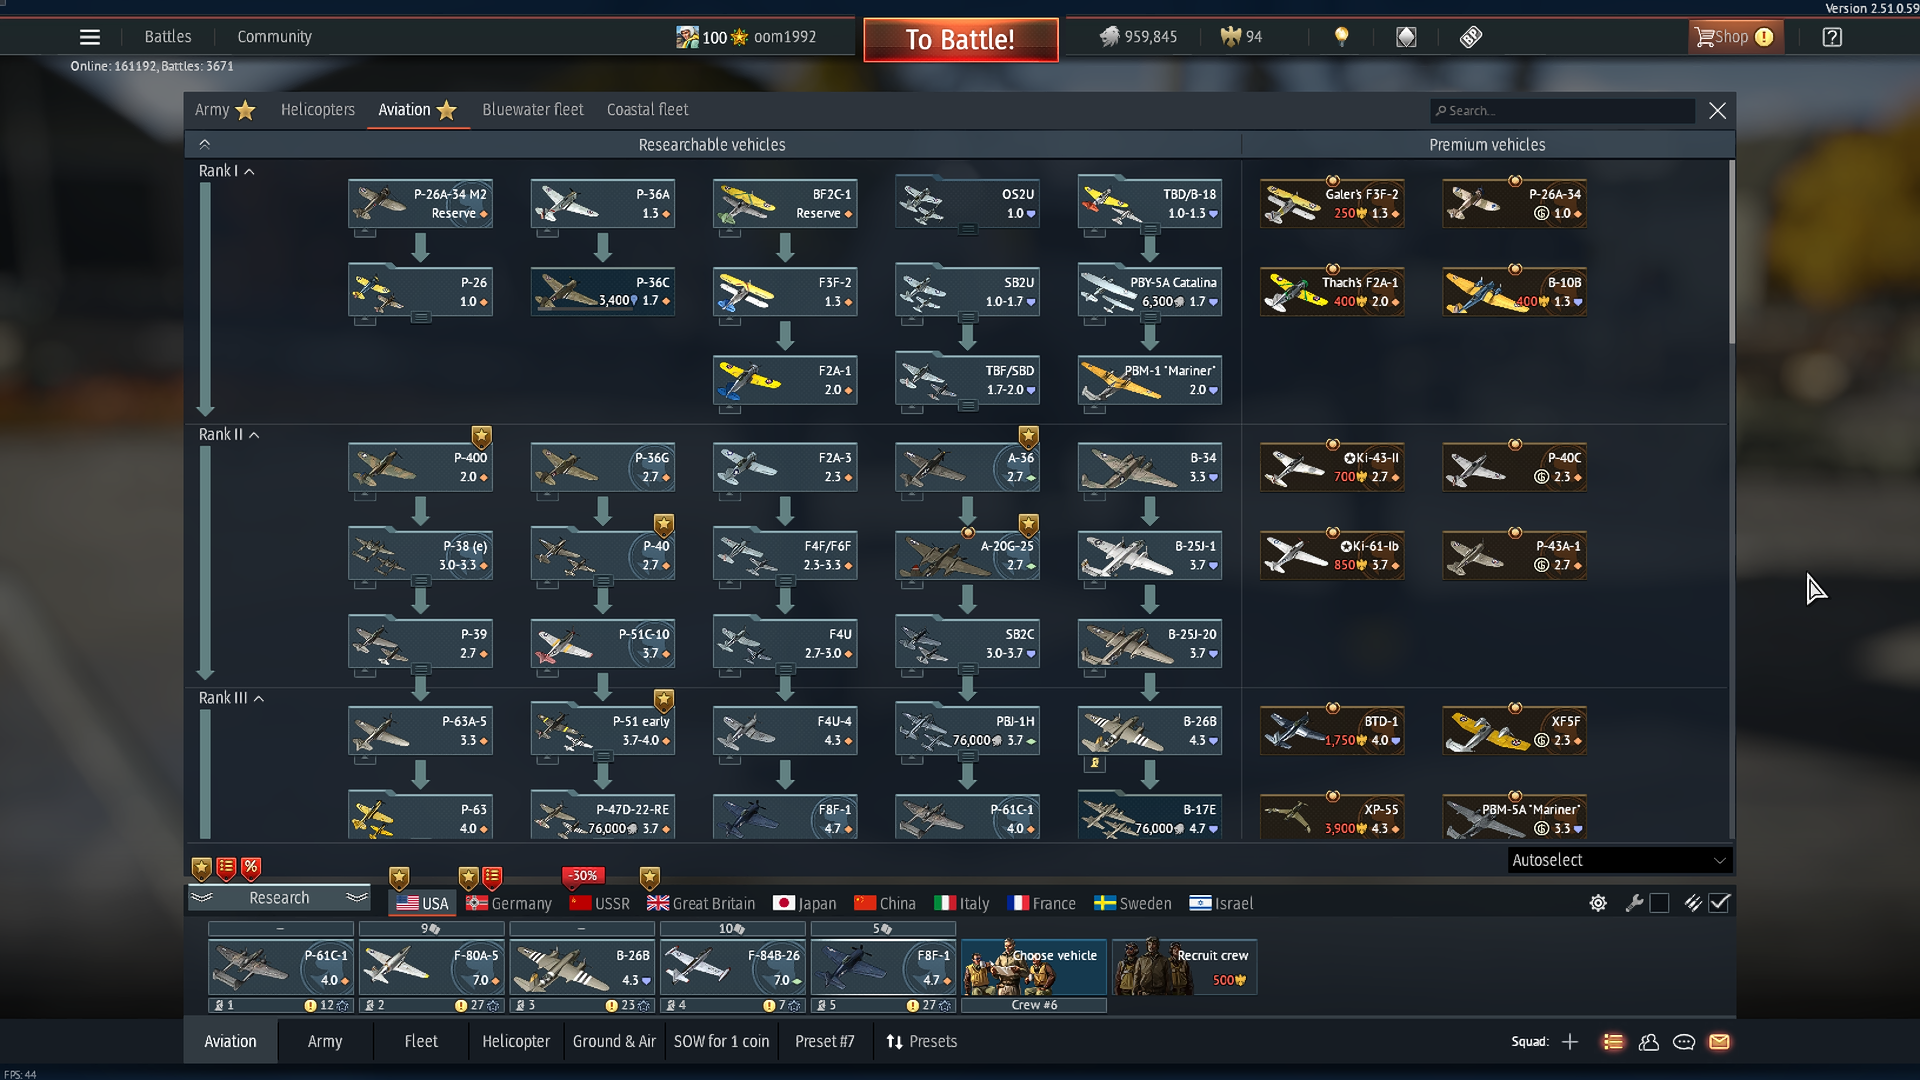The image size is (1920, 1080).
Task: Open the Battles menu
Action: point(167,37)
